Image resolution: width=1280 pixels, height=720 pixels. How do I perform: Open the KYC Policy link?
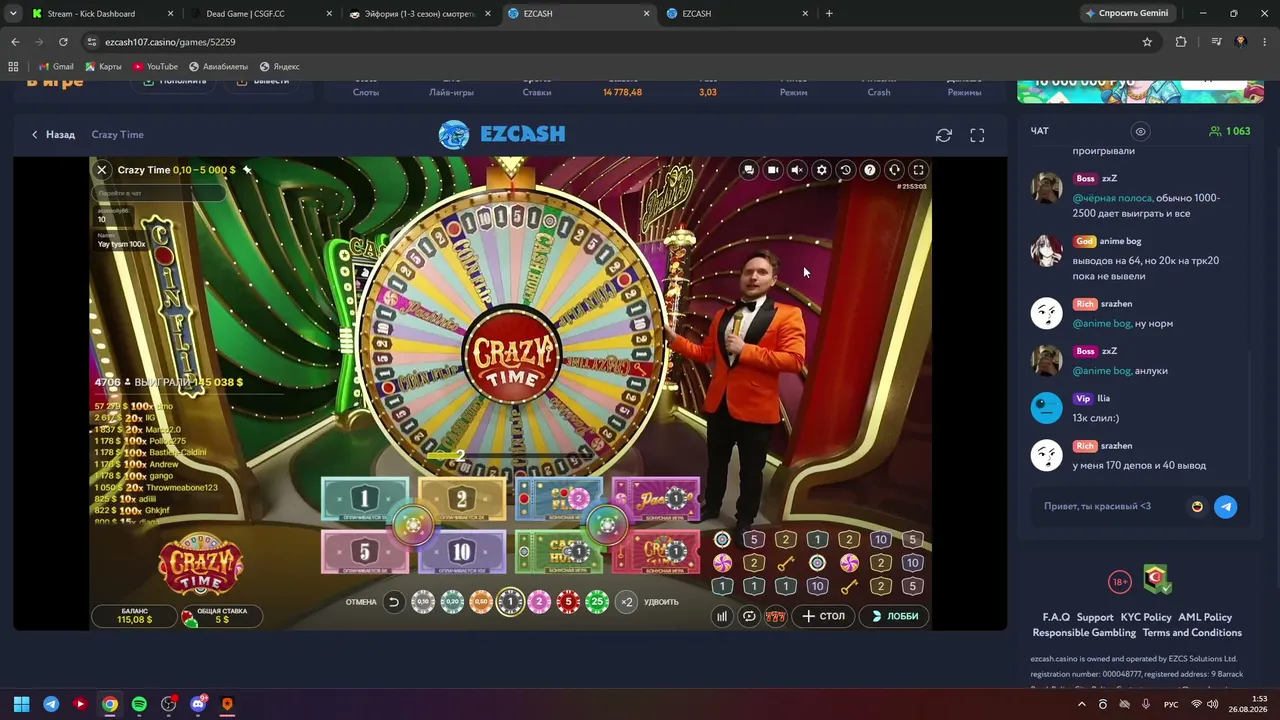coord(1146,617)
